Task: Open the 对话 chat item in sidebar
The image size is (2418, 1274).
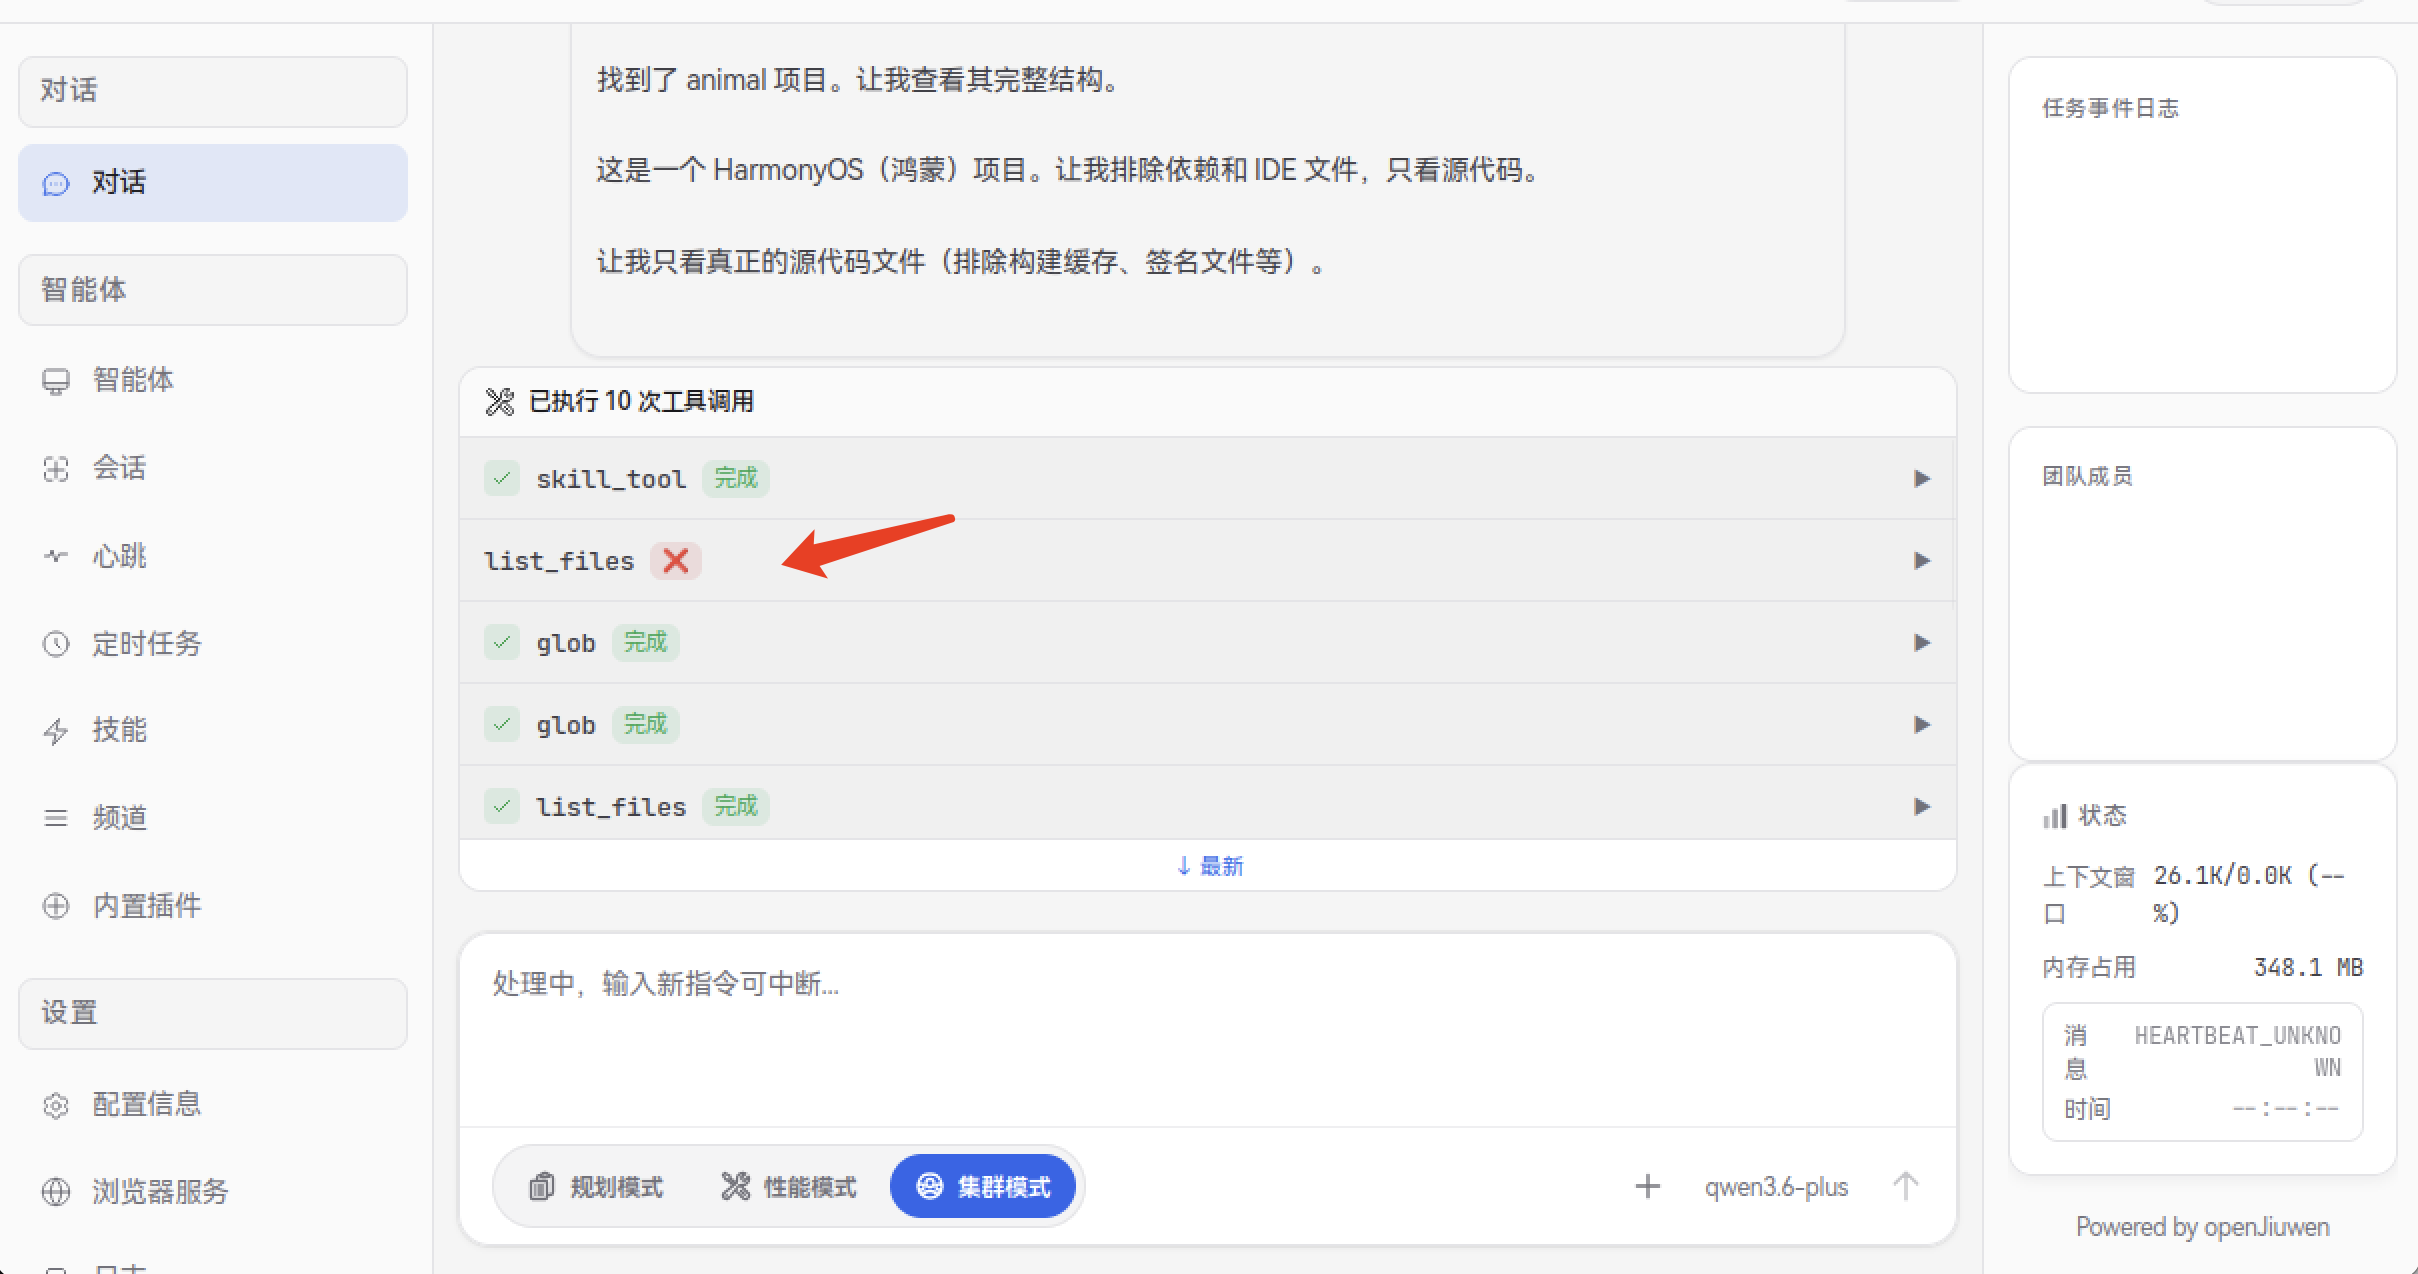Action: click(212, 183)
